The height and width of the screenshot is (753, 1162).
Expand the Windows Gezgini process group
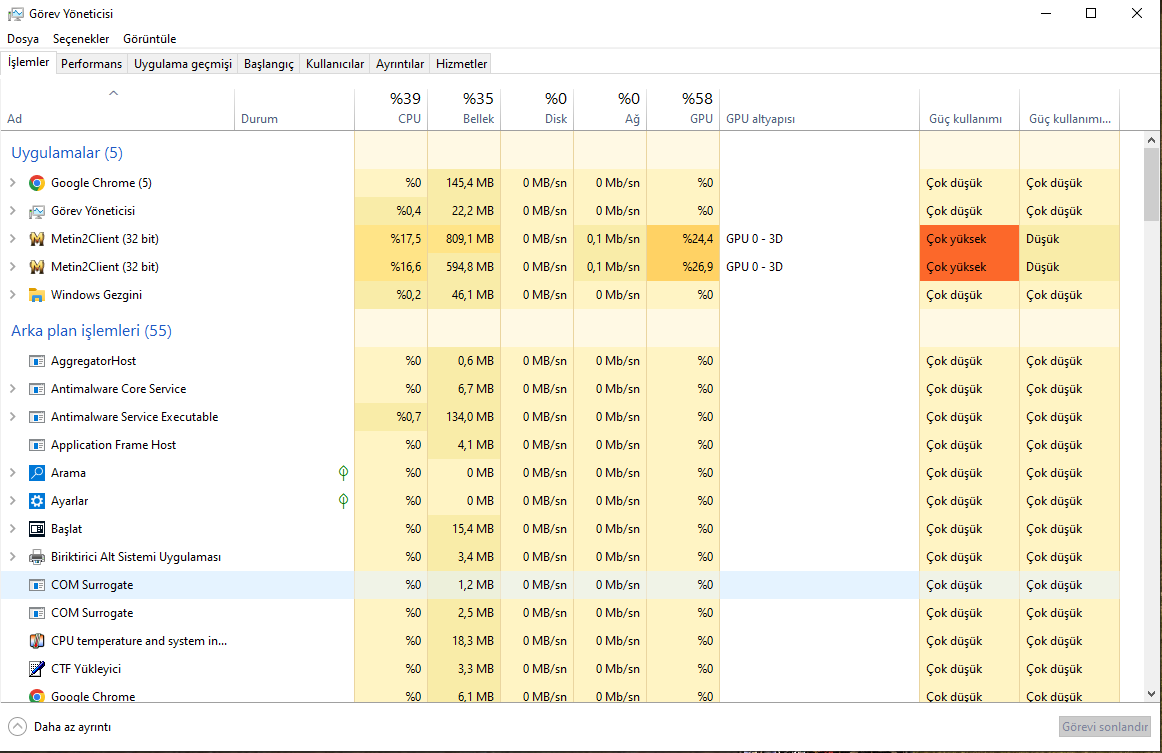13,295
